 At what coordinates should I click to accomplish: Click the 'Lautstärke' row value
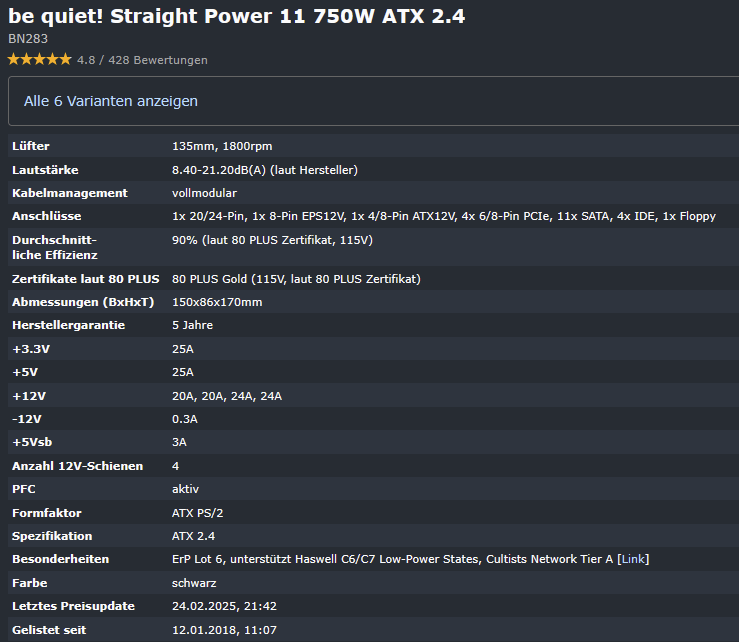[265, 170]
